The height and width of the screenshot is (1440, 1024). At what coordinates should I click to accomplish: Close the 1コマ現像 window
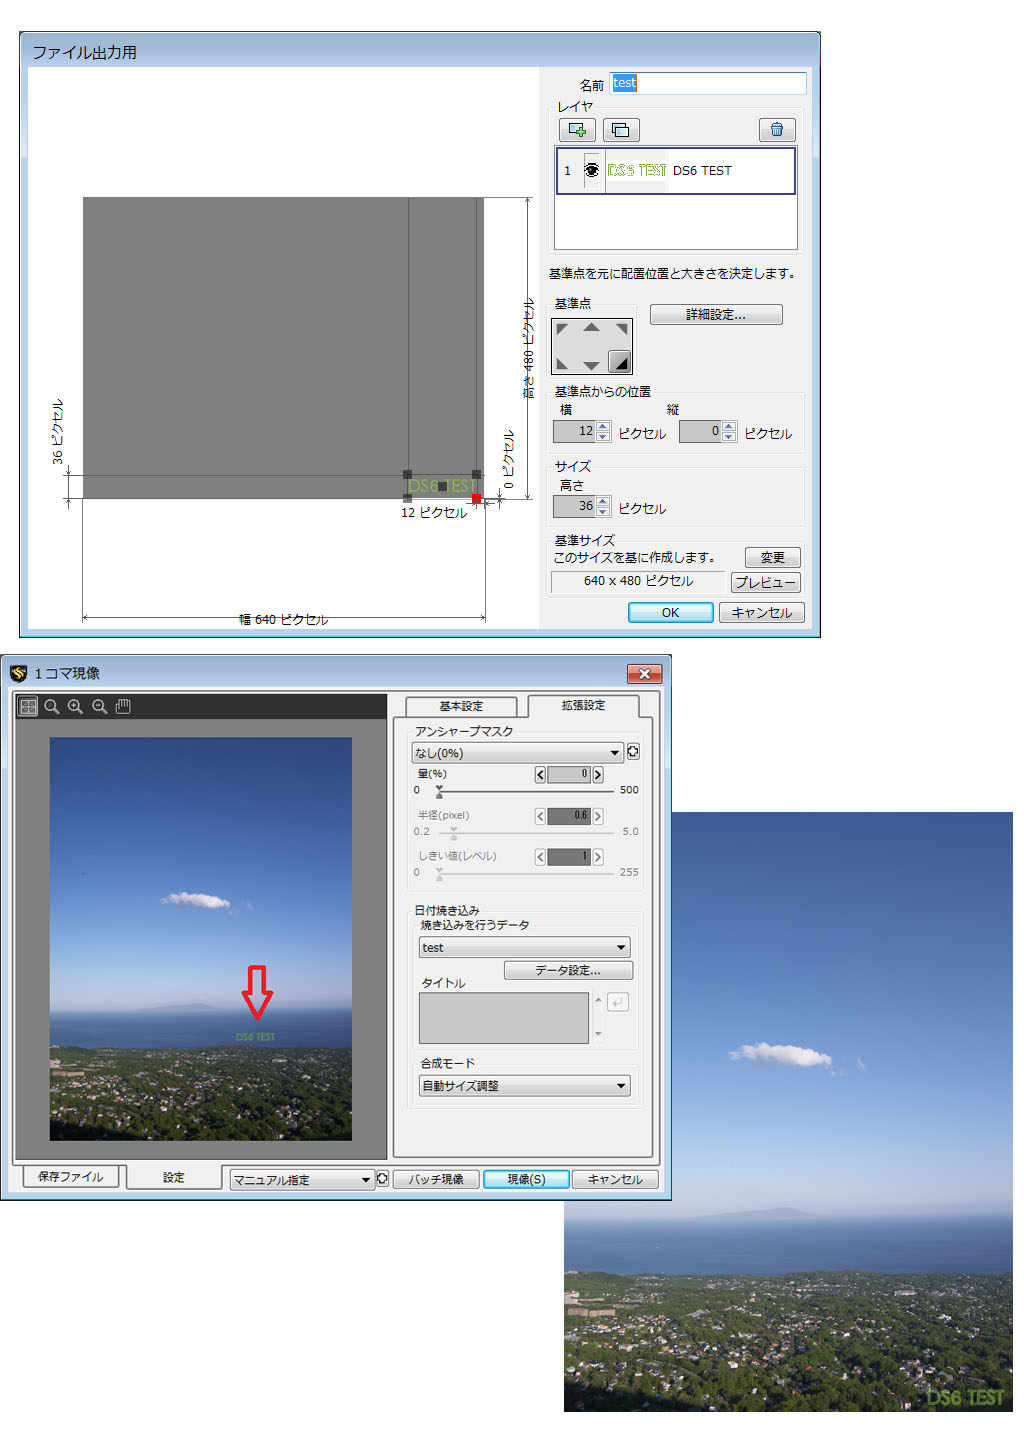[x=644, y=673]
